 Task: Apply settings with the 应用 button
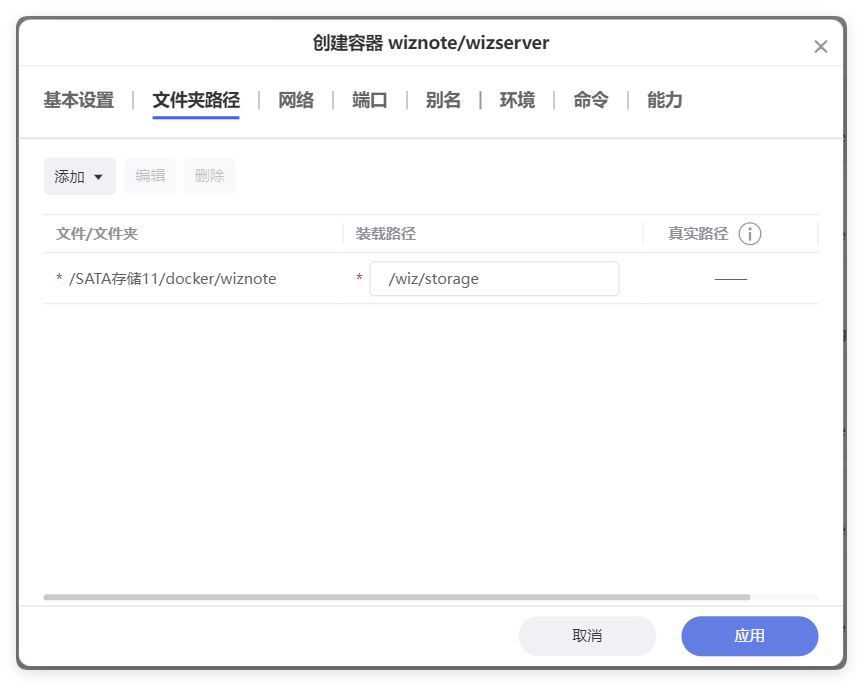coord(749,636)
